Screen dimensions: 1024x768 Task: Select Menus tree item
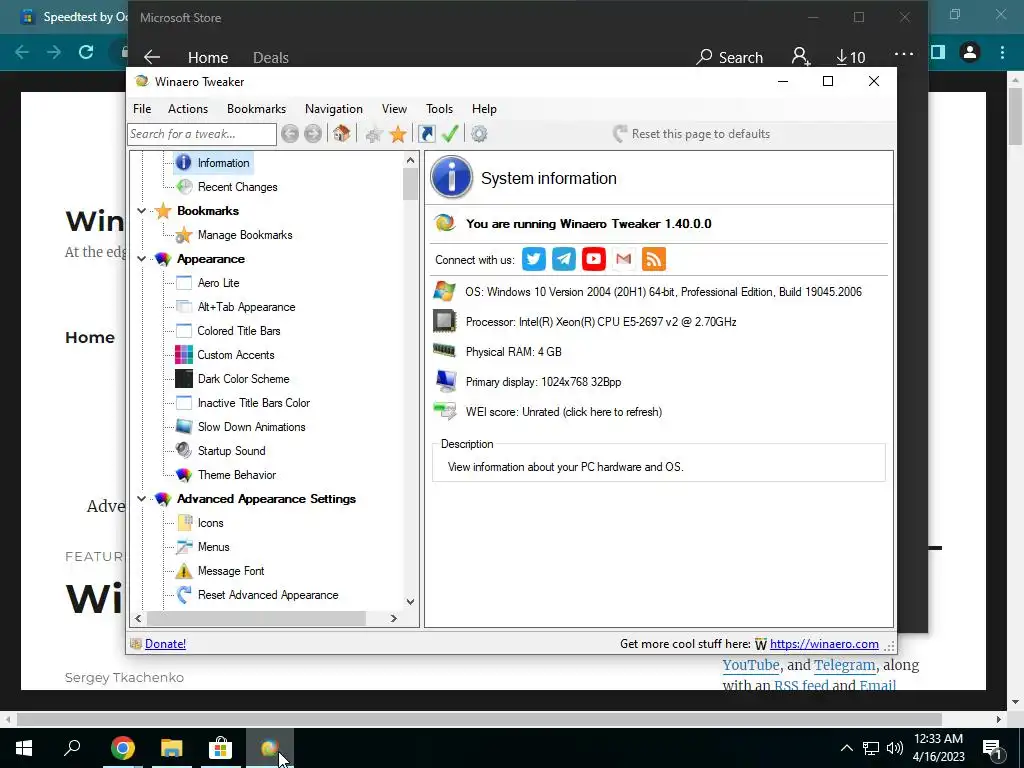tap(214, 547)
